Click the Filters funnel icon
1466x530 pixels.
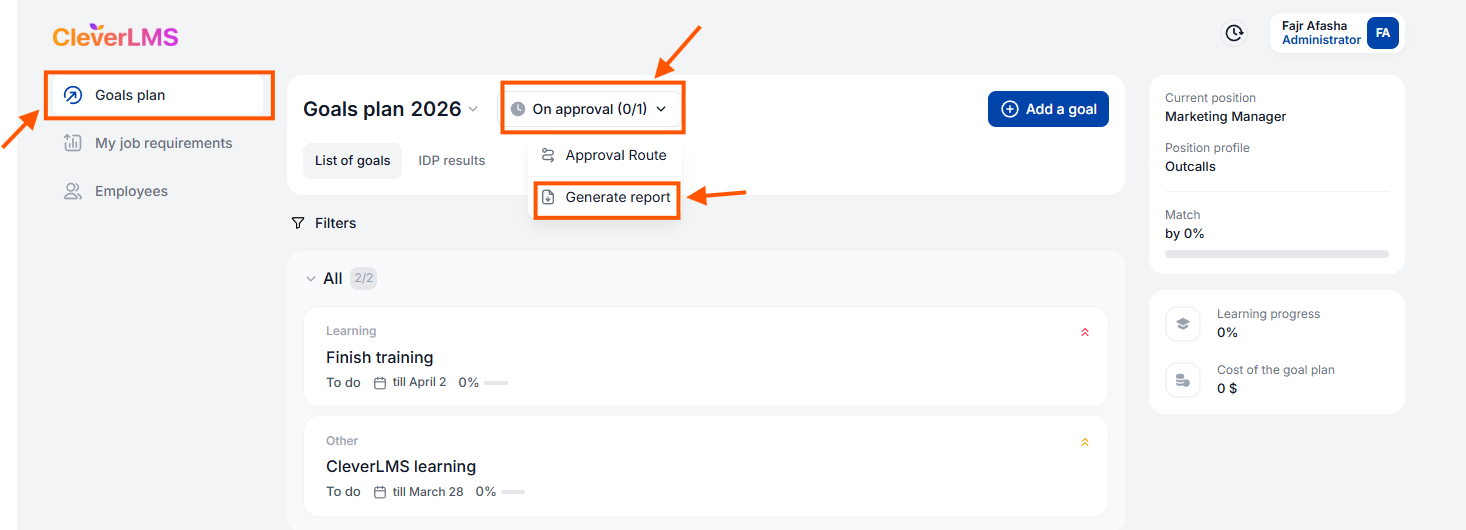(x=298, y=223)
